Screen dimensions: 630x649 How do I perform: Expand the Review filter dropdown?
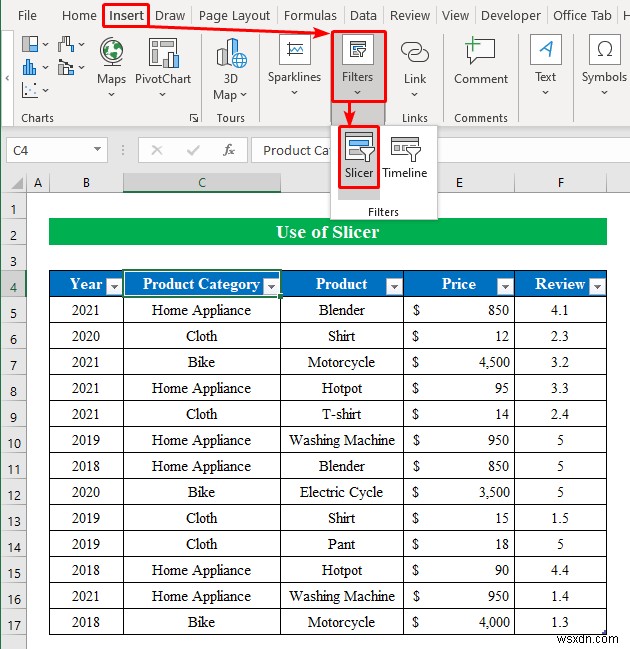coord(597,286)
